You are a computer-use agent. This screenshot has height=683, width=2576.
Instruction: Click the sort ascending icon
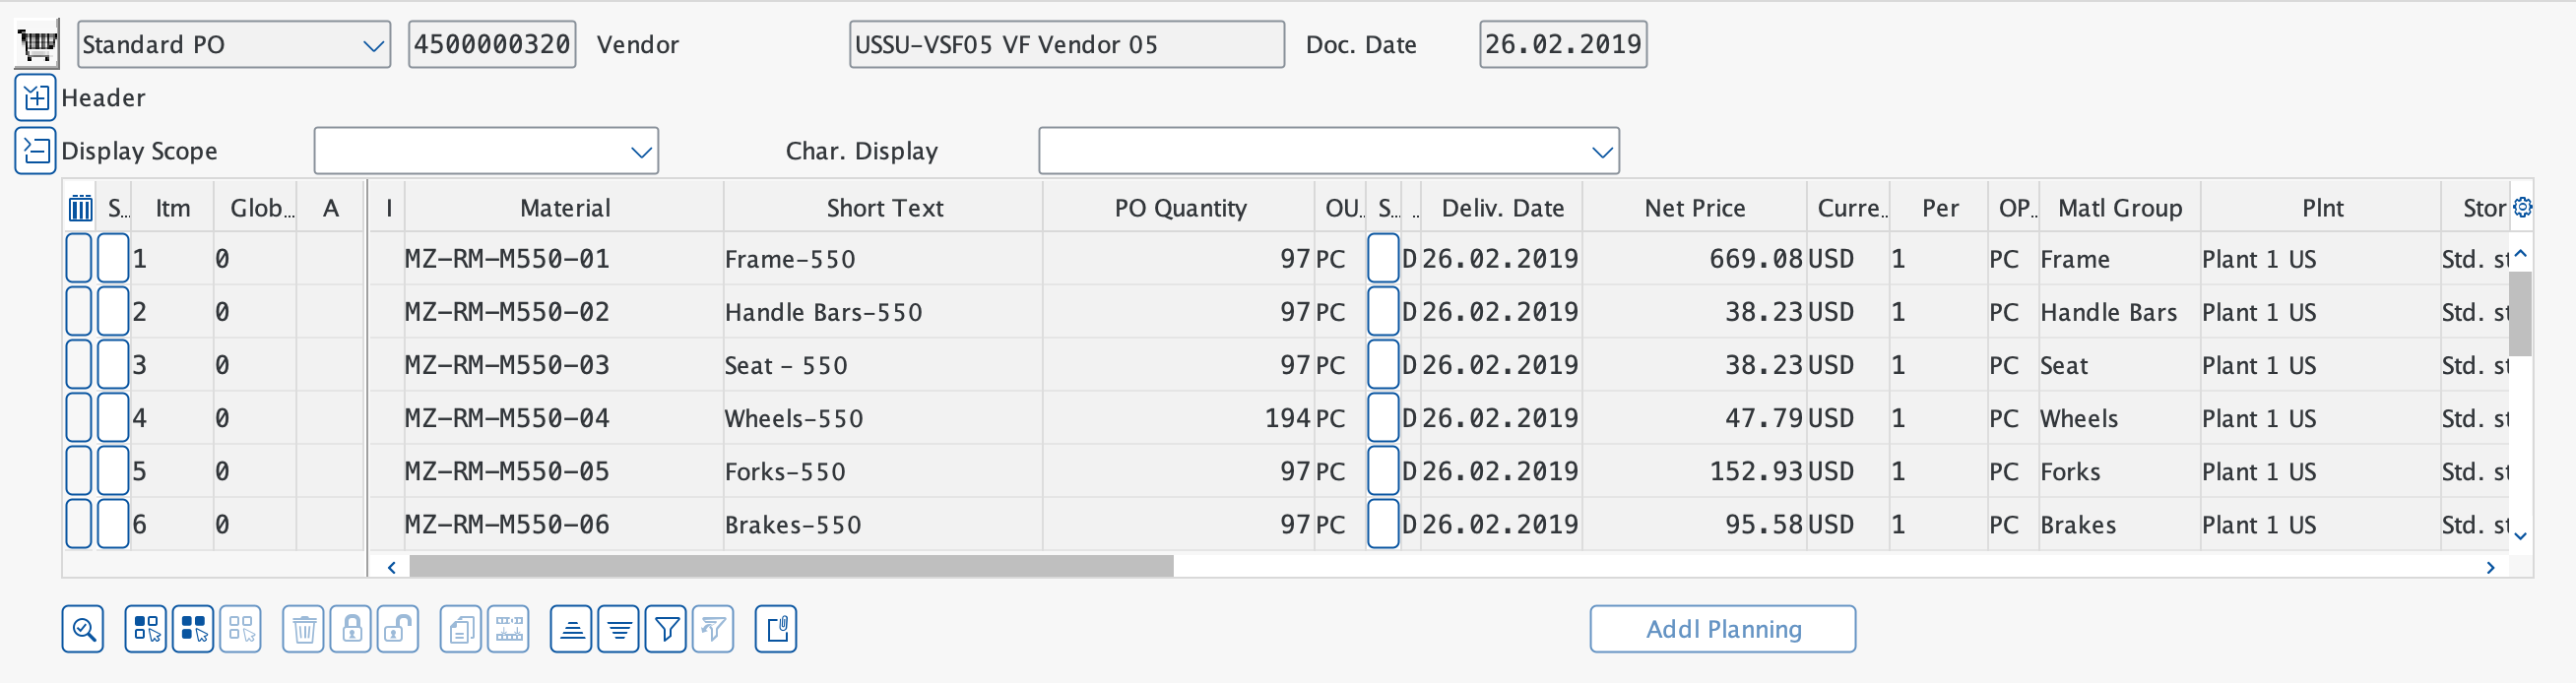[x=571, y=629]
